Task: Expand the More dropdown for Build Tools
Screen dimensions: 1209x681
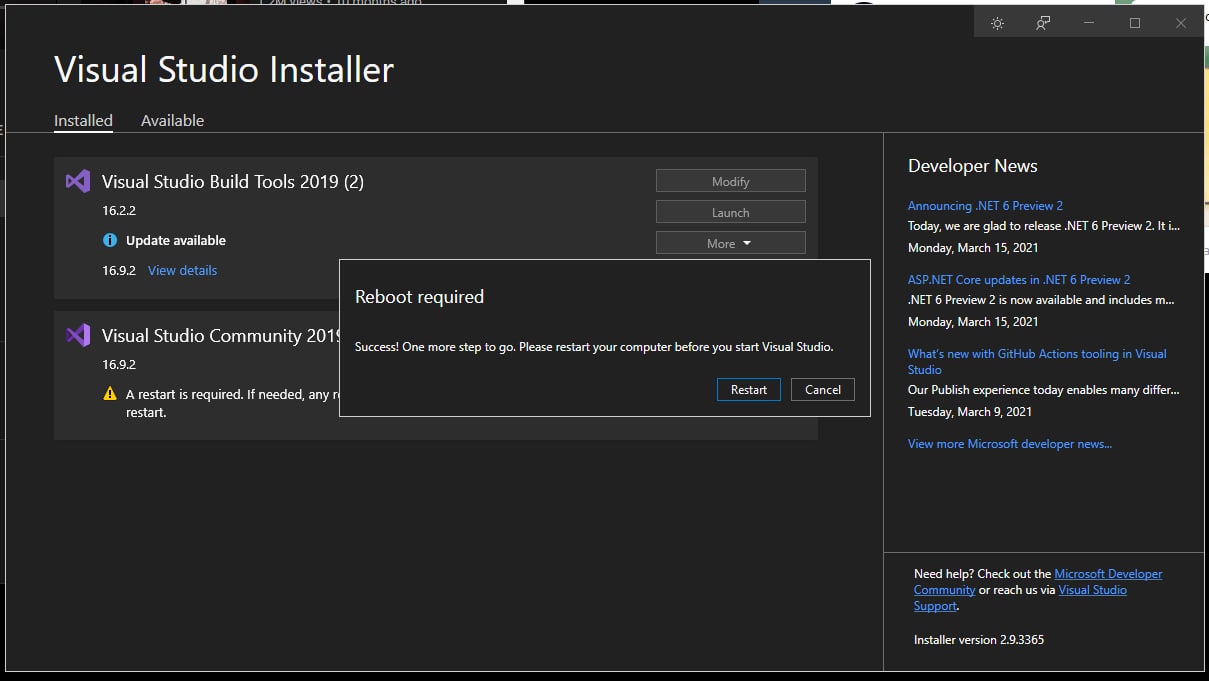Action: tap(730, 243)
